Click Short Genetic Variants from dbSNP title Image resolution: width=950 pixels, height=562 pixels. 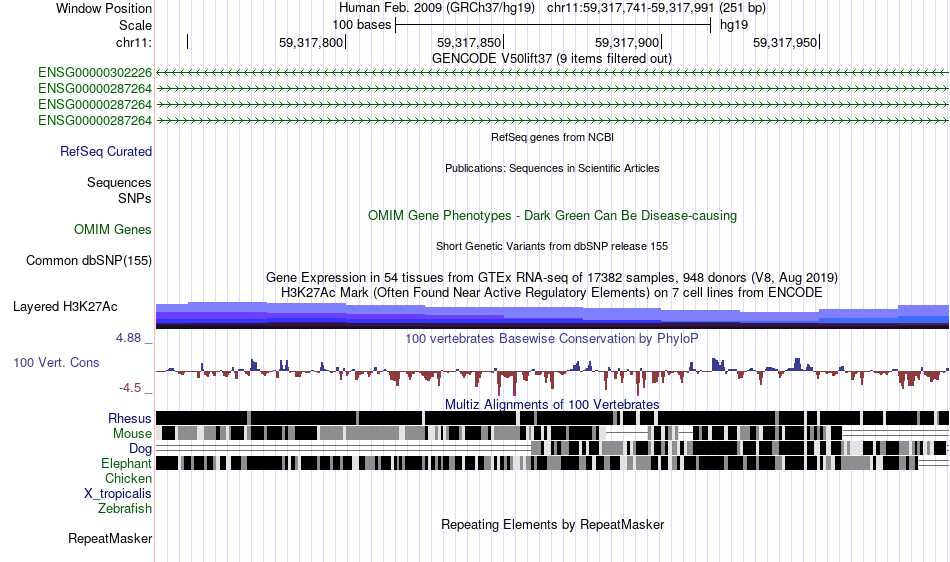coord(552,246)
